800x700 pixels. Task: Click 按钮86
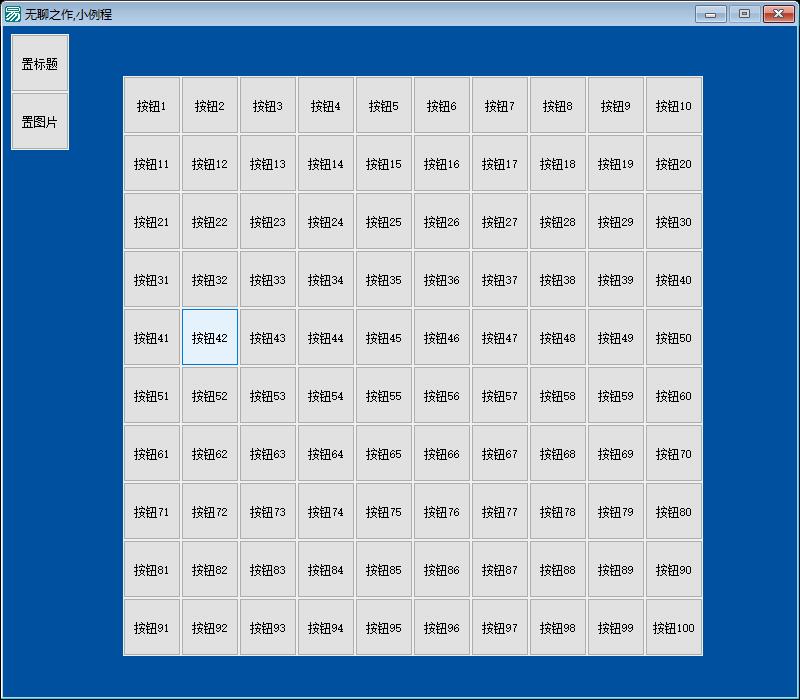[442, 569]
